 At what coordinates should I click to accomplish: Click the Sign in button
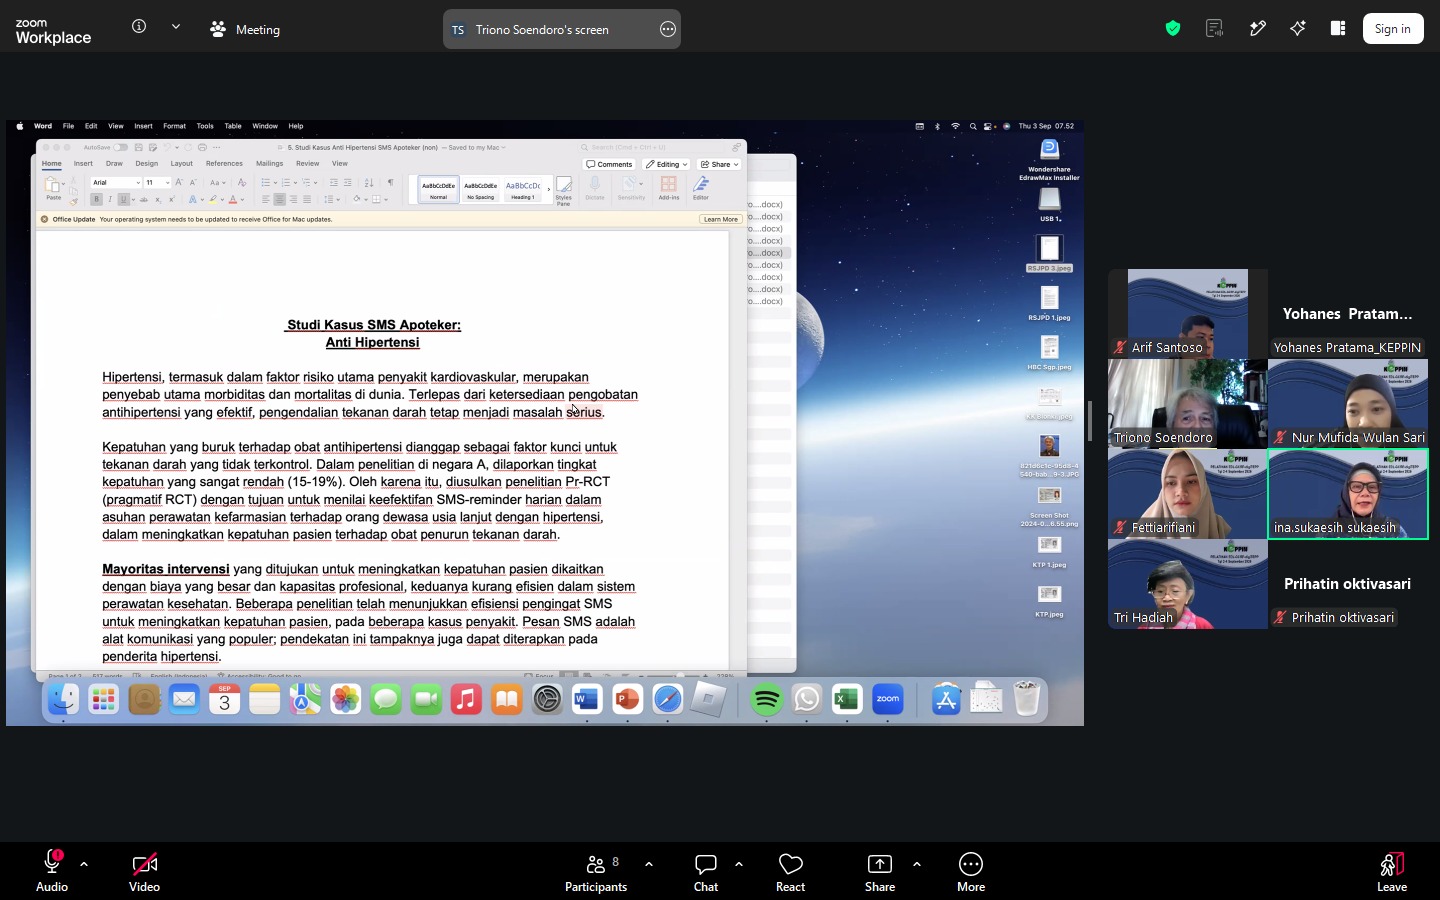(1393, 28)
